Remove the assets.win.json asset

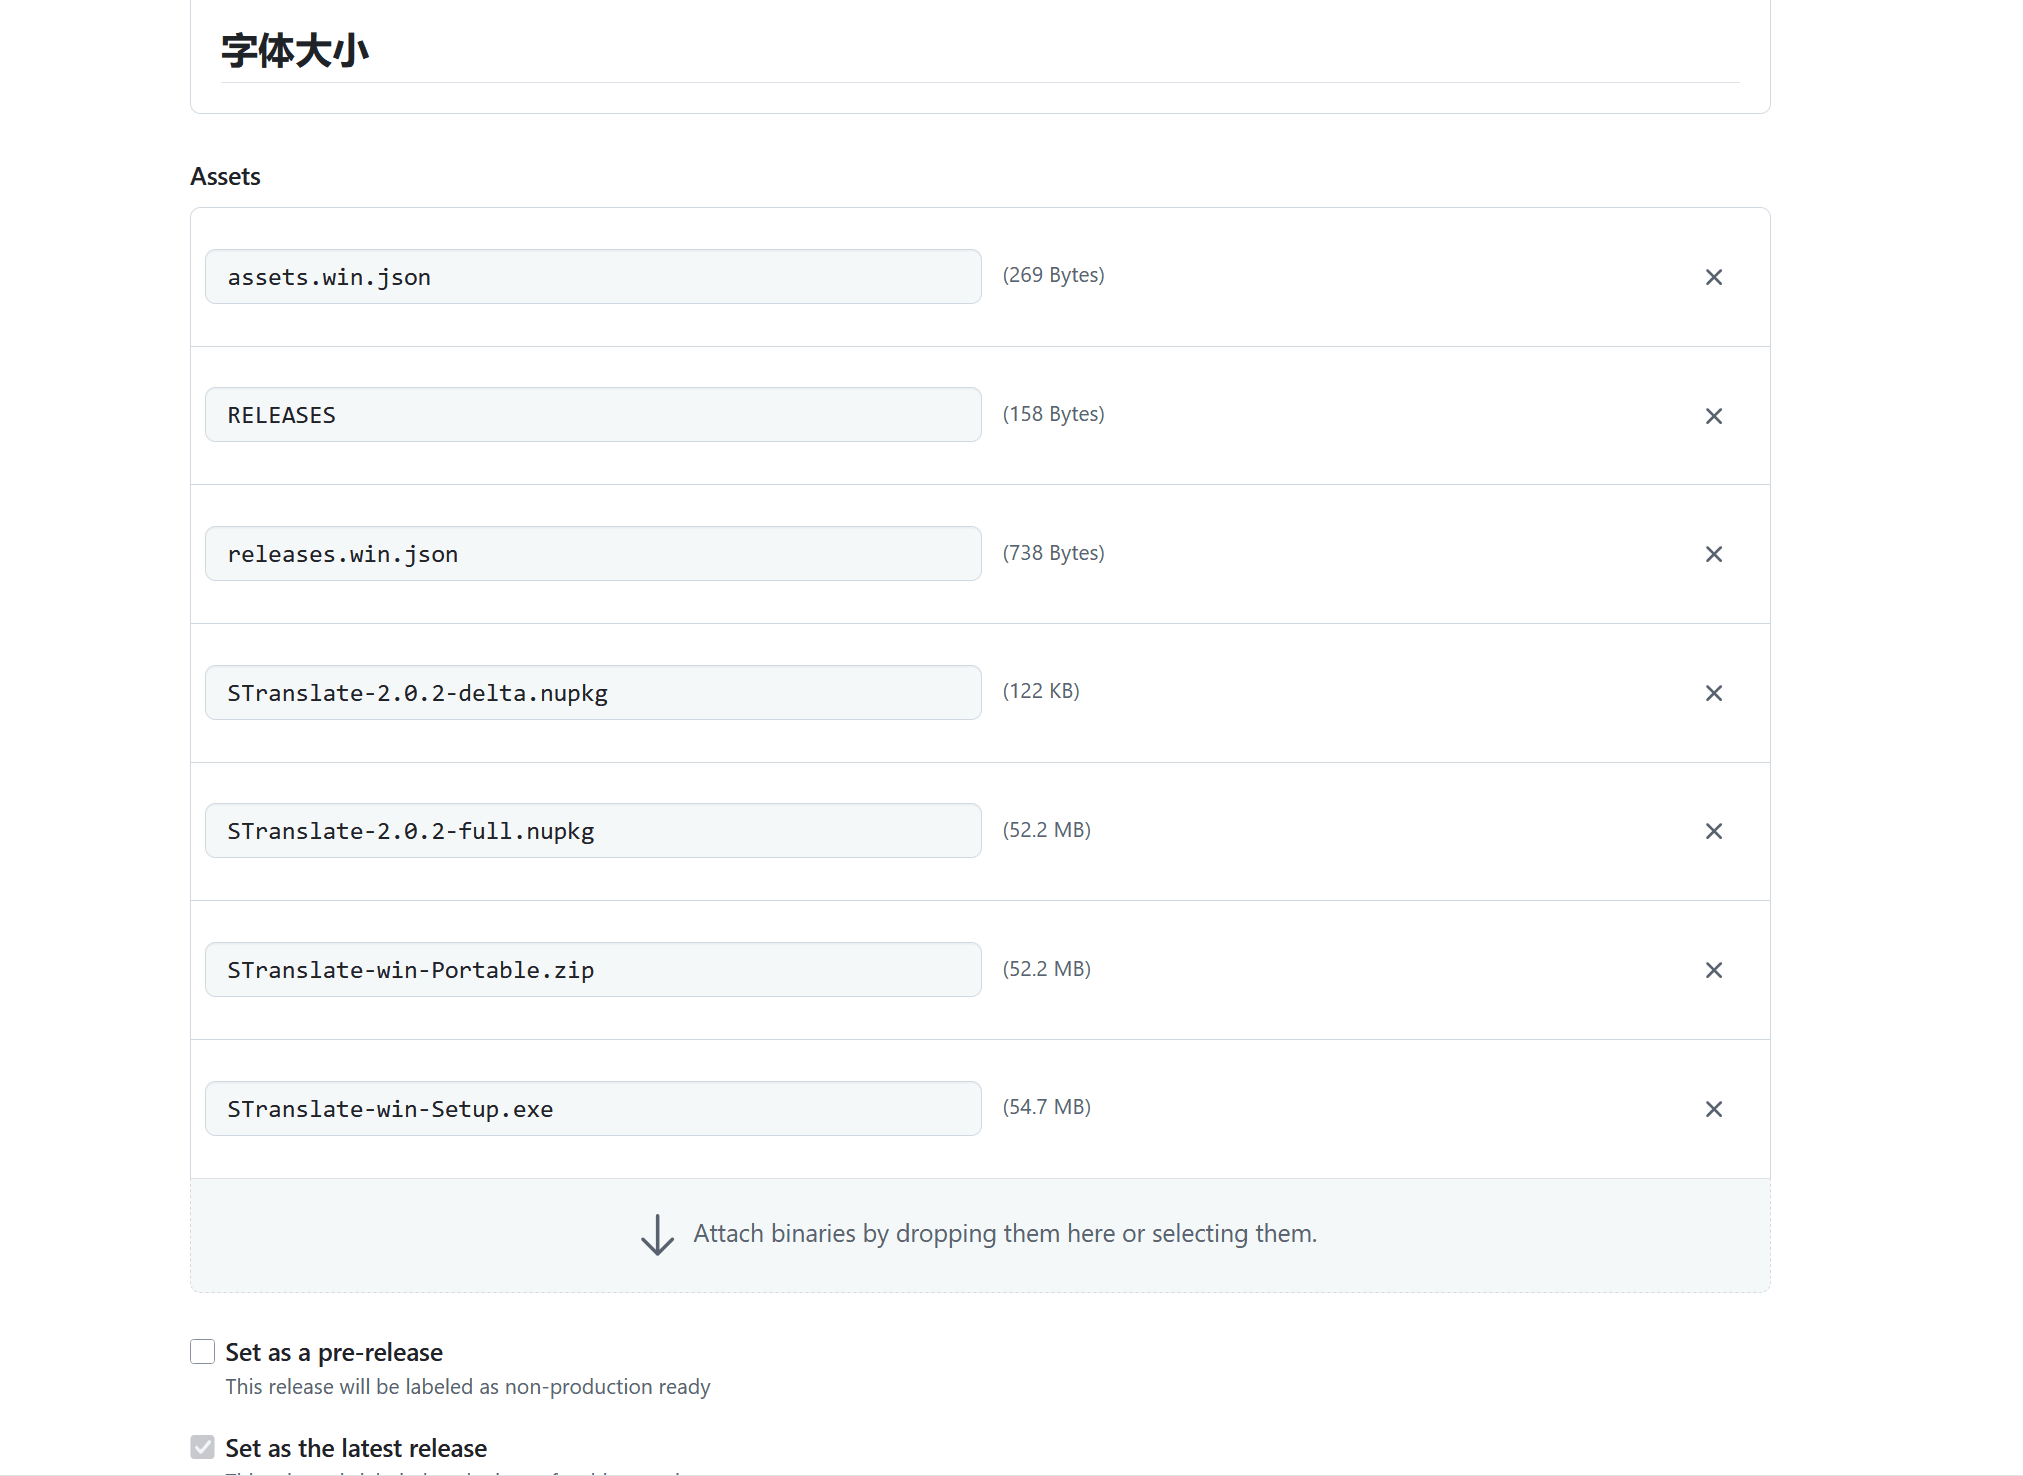point(1713,277)
